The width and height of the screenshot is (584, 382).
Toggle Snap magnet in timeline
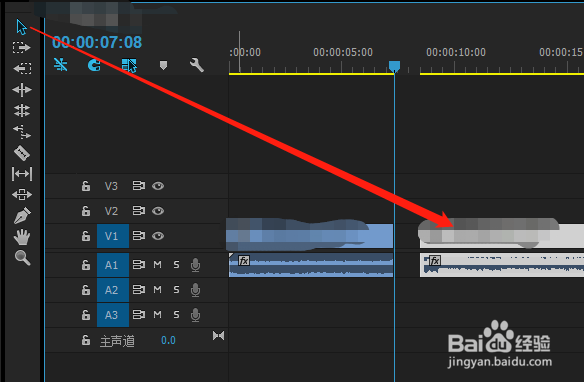(x=94, y=65)
